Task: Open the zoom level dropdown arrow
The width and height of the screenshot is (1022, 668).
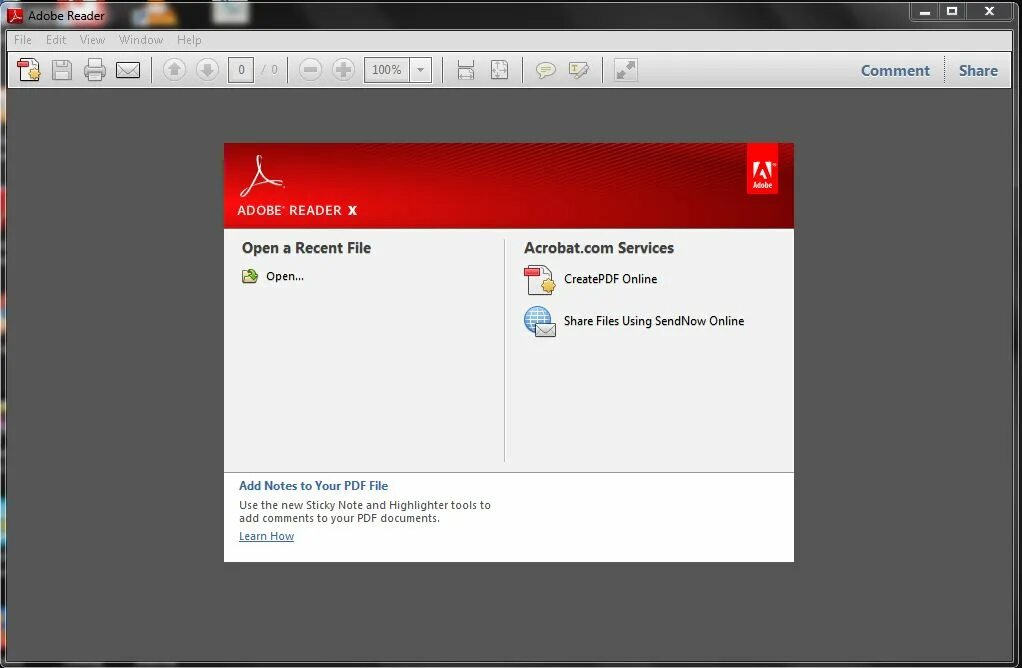Action: (x=421, y=70)
